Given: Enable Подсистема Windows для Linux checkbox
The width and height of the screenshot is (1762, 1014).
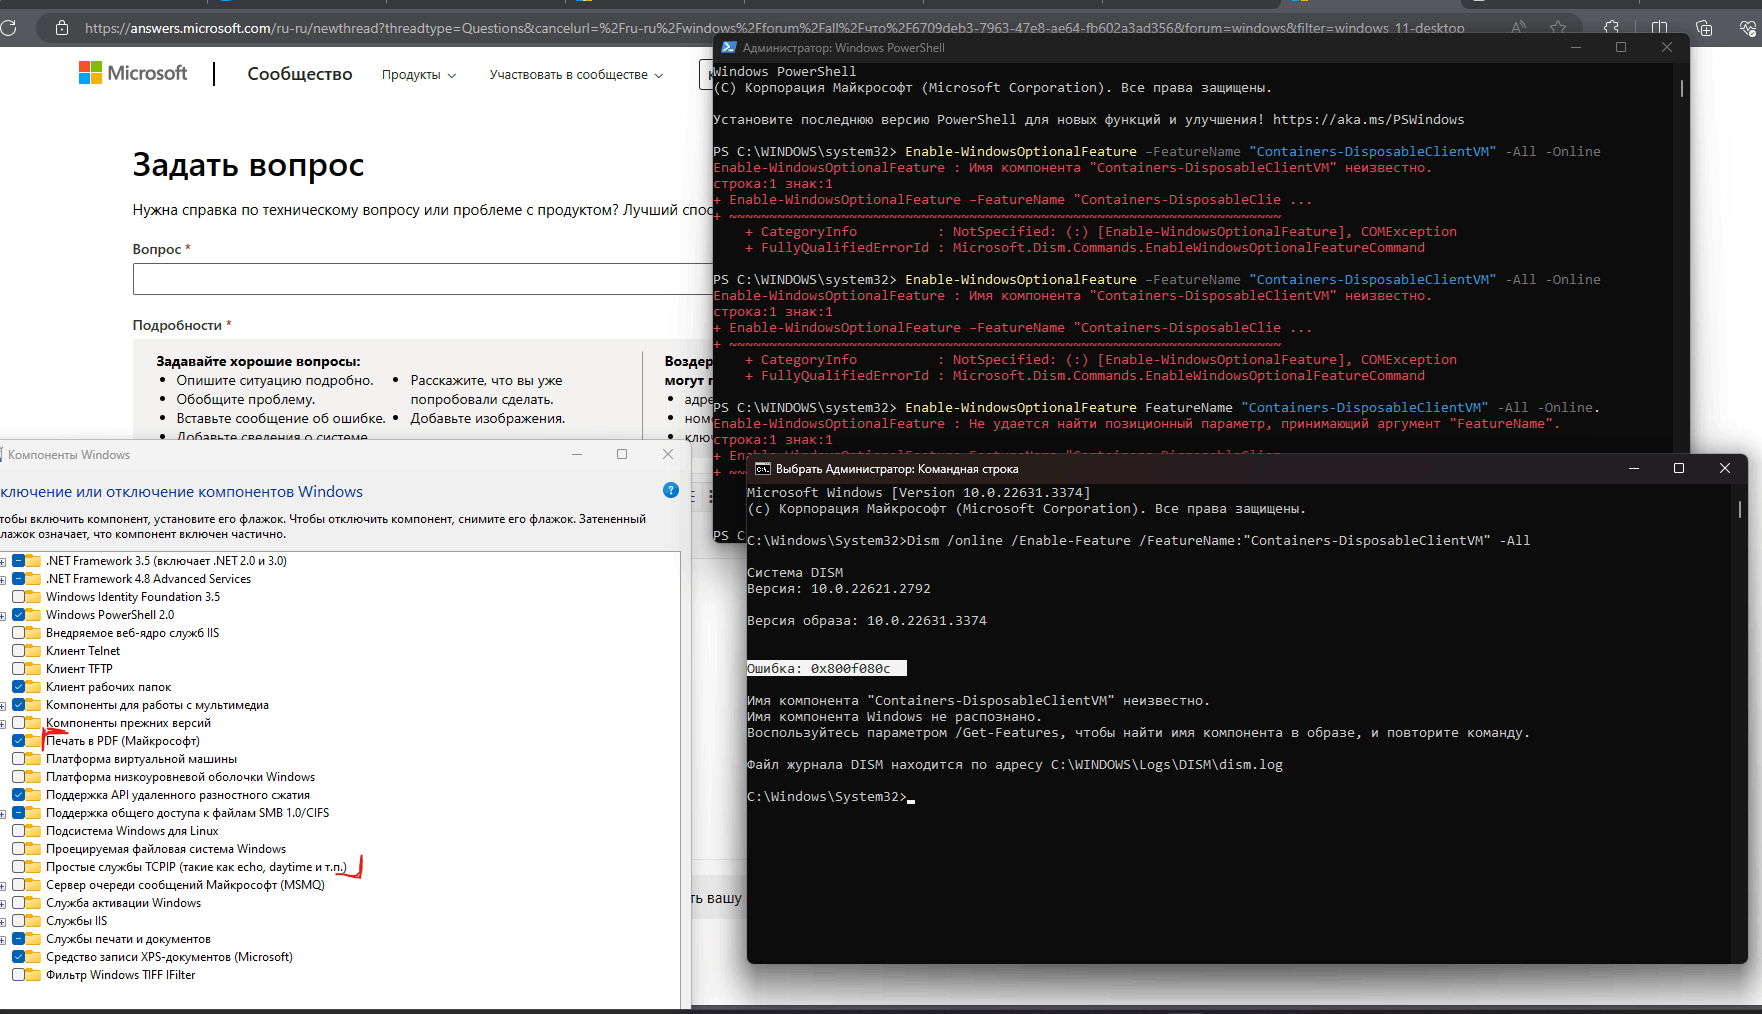Looking at the screenshot, I should pyautogui.click(x=19, y=831).
